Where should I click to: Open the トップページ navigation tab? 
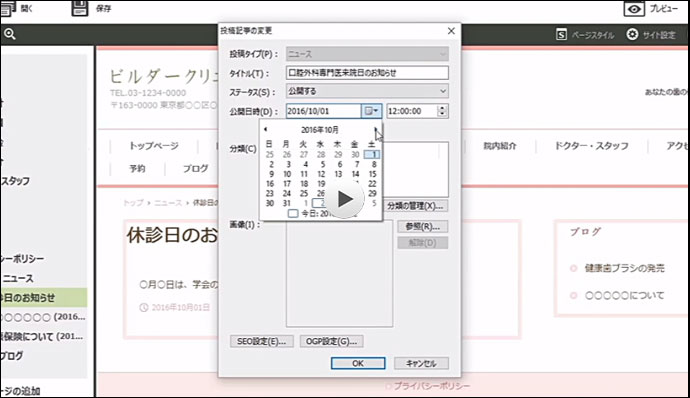[x=154, y=146]
